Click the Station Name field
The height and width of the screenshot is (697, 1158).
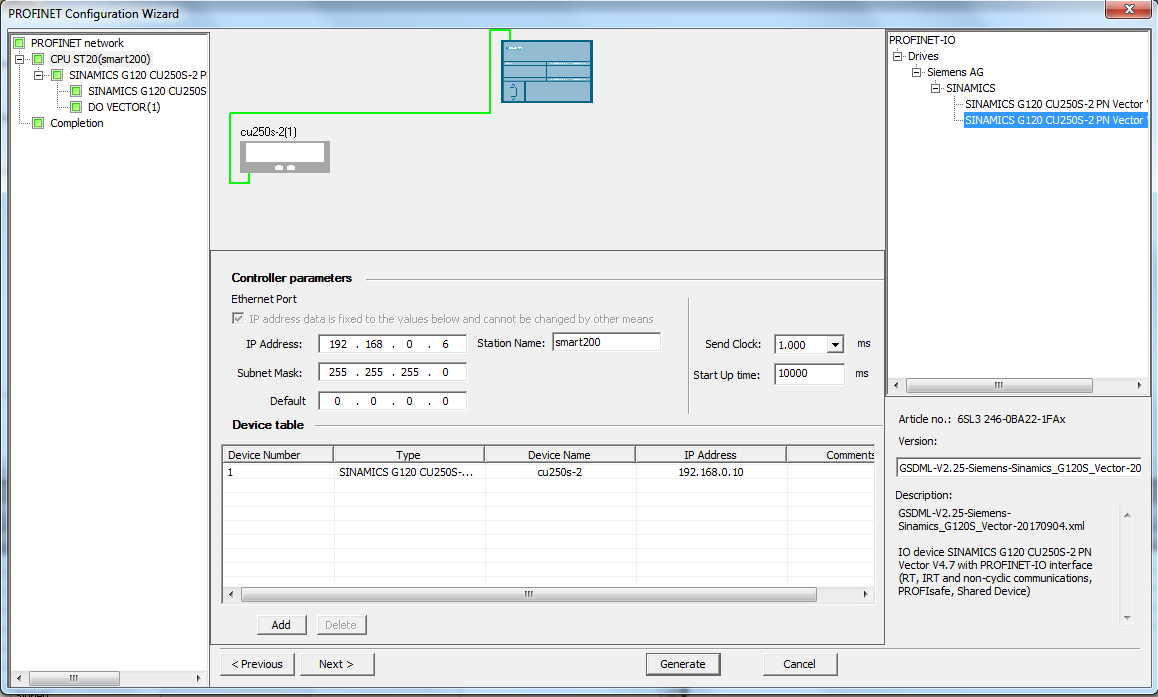point(606,342)
